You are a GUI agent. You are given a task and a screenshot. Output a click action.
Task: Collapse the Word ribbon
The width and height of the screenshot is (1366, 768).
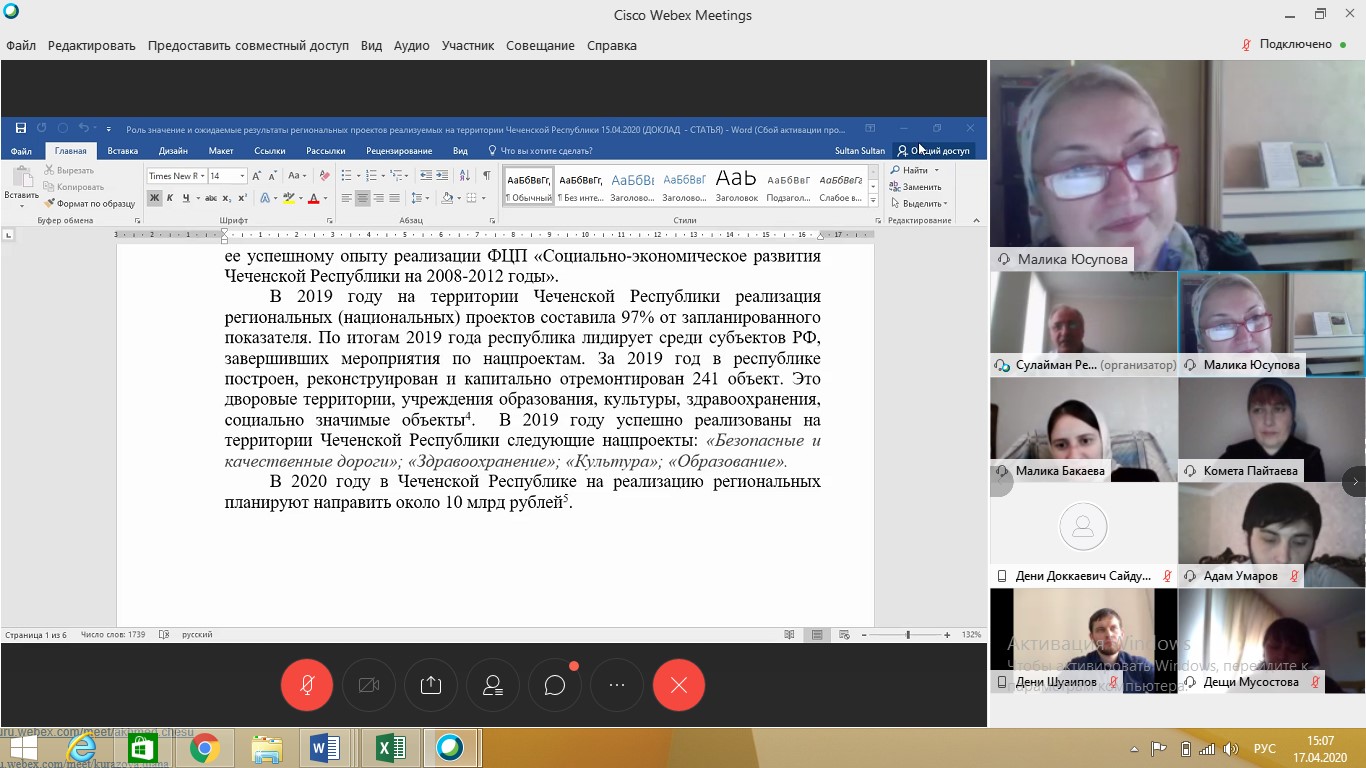coord(976,220)
